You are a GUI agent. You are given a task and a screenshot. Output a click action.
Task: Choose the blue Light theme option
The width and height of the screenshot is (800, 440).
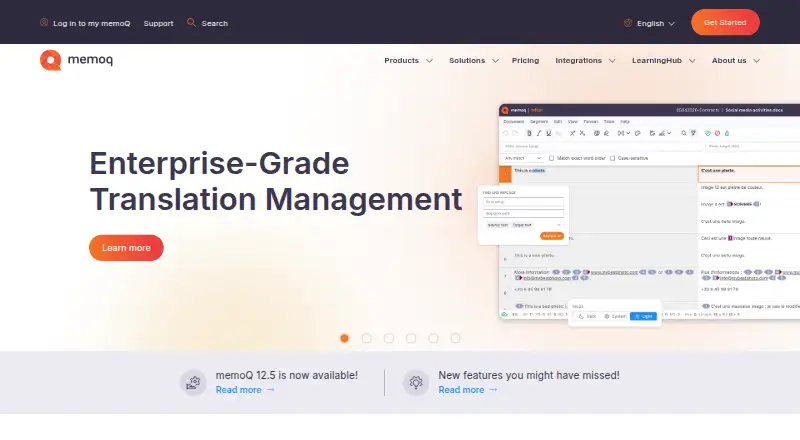point(643,316)
